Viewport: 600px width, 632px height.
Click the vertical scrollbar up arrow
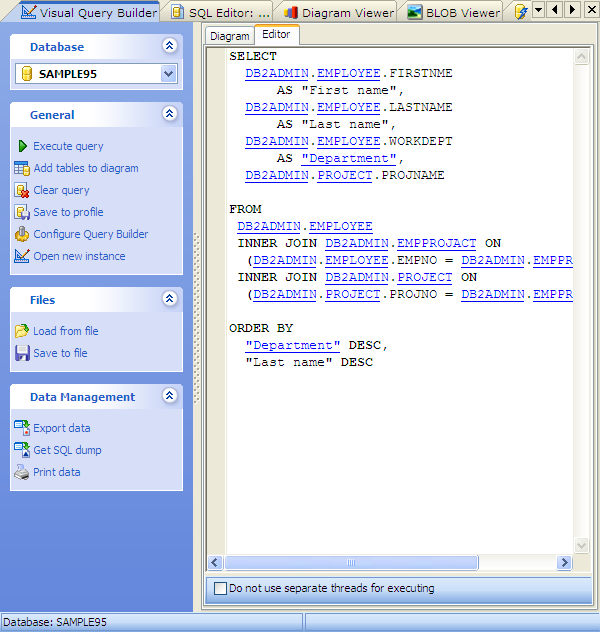point(581,57)
